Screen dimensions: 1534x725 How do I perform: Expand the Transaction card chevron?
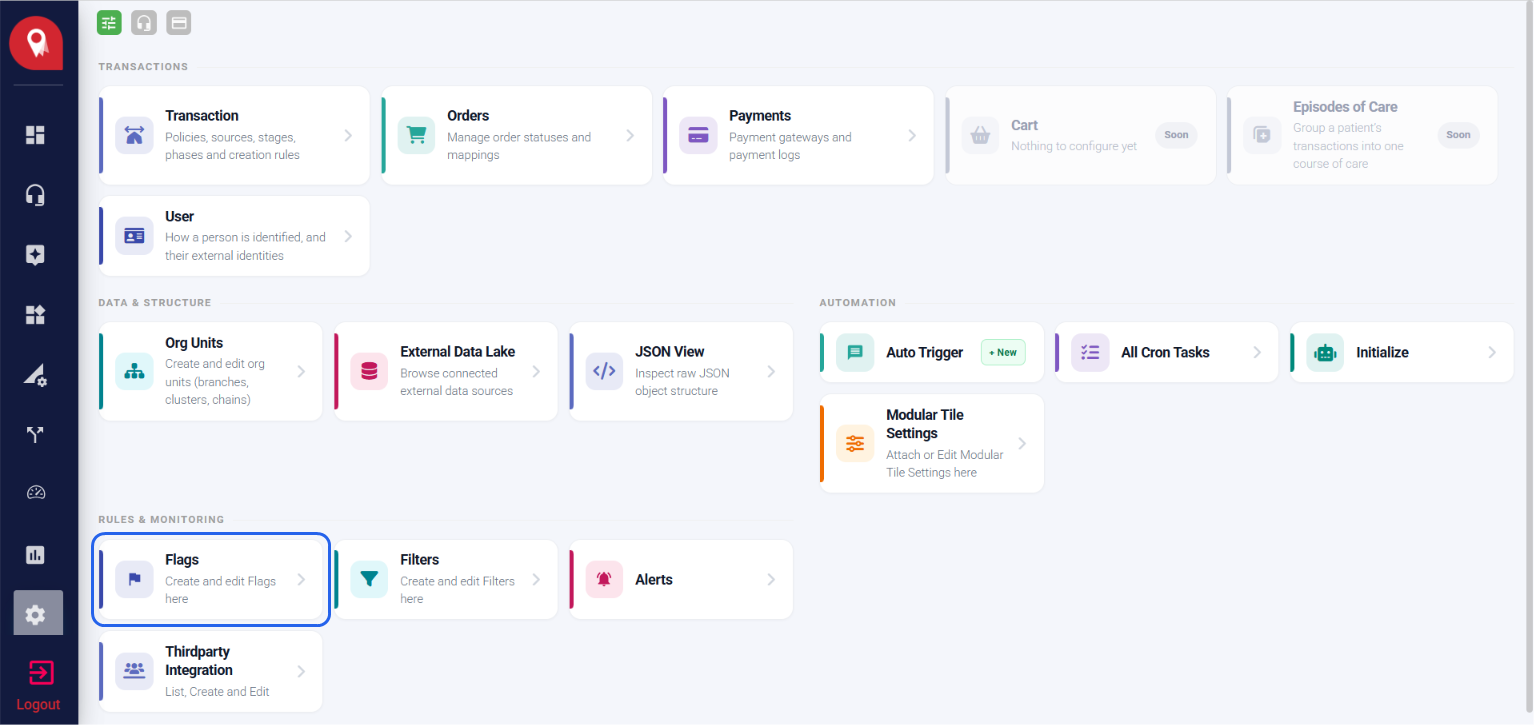(348, 135)
